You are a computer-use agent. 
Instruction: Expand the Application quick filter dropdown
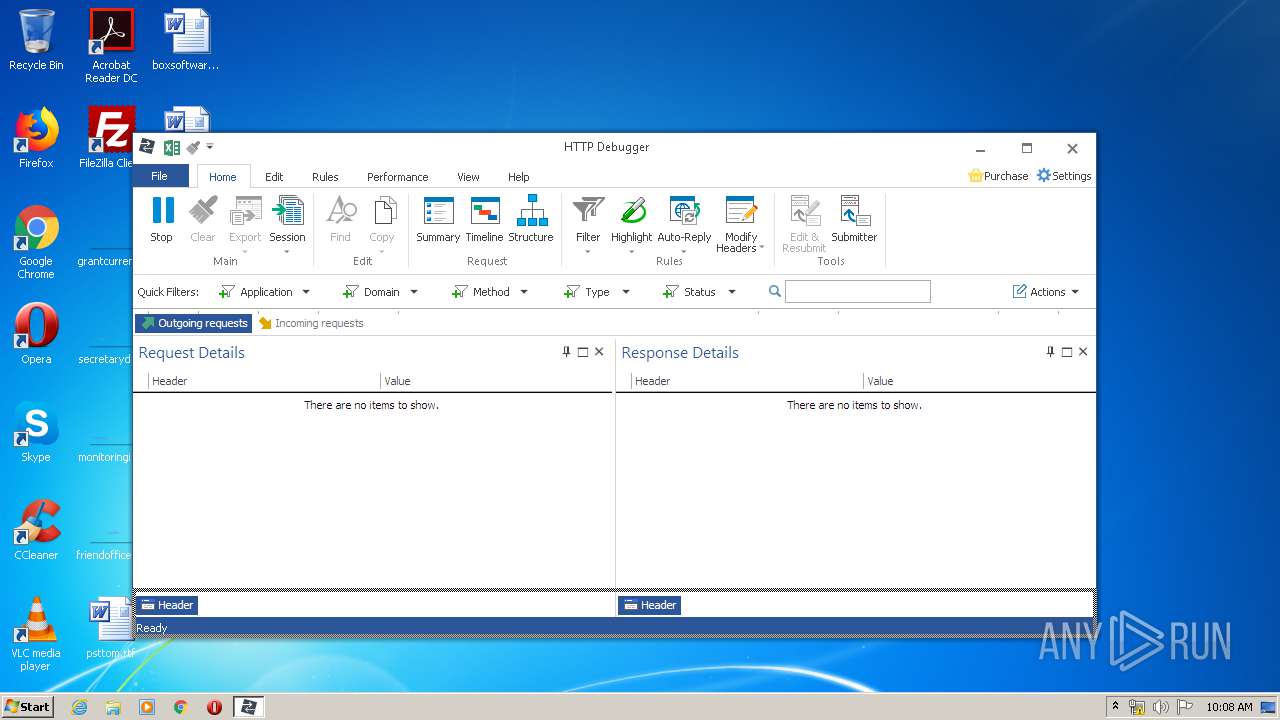point(306,292)
